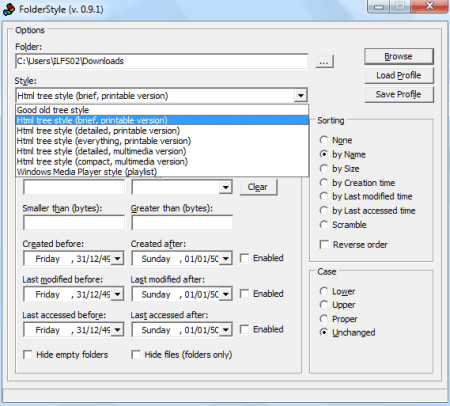450x406 pixels.
Task: Select Html tree style (detailed, multimedia version)
Action: (162, 151)
